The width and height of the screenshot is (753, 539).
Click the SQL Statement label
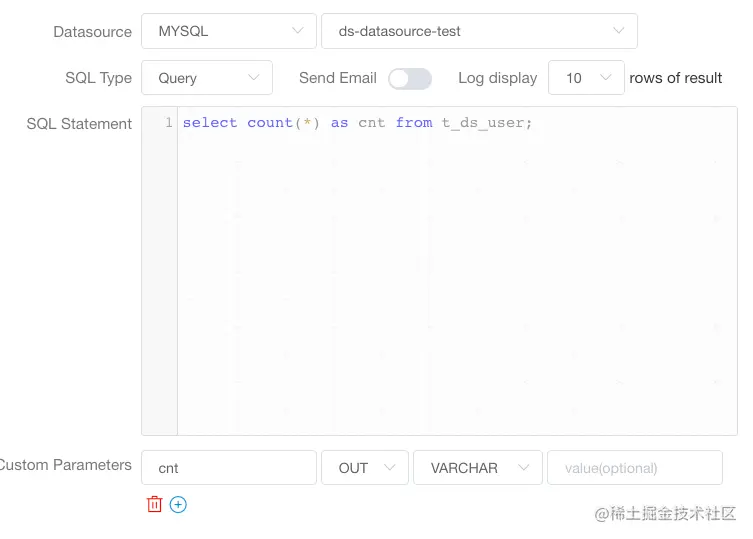click(79, 124)
